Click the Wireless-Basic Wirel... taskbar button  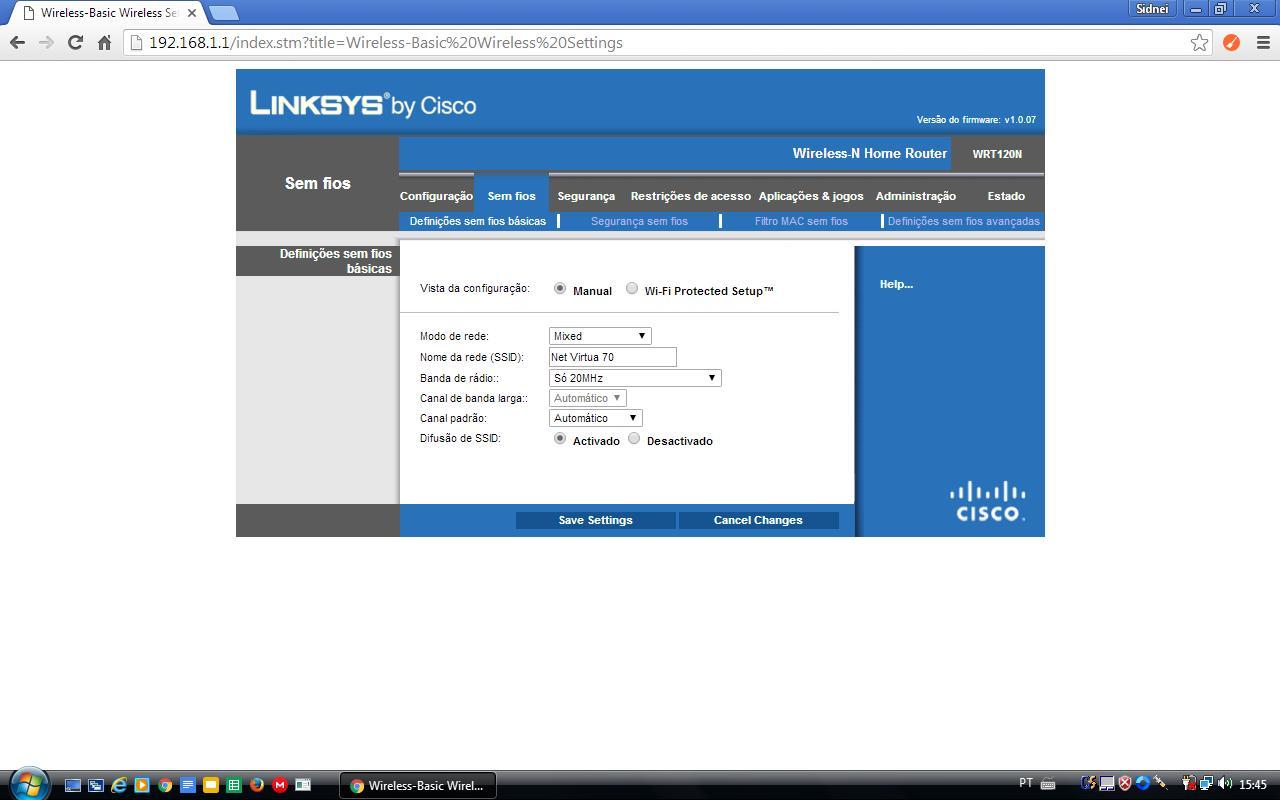point(418,785)
